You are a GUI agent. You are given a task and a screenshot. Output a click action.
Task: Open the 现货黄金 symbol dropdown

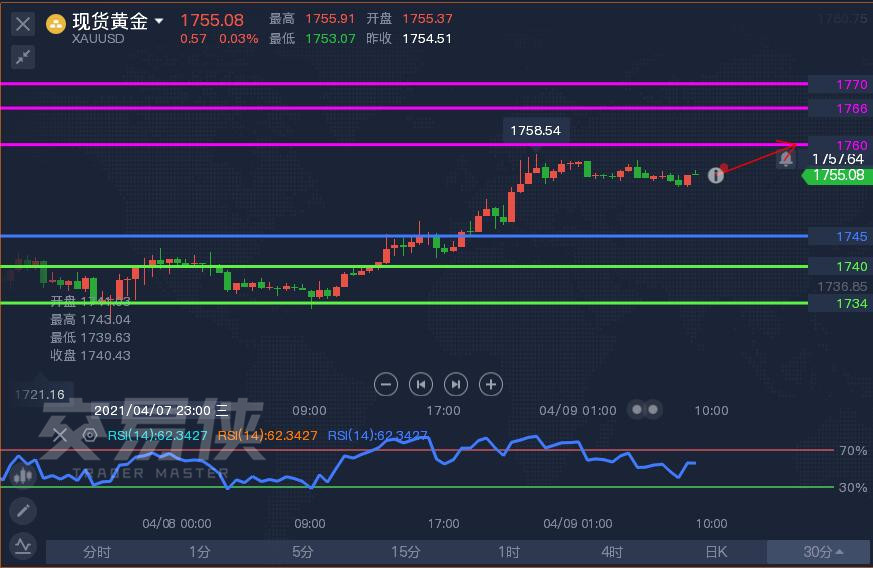tap(159, 22)
